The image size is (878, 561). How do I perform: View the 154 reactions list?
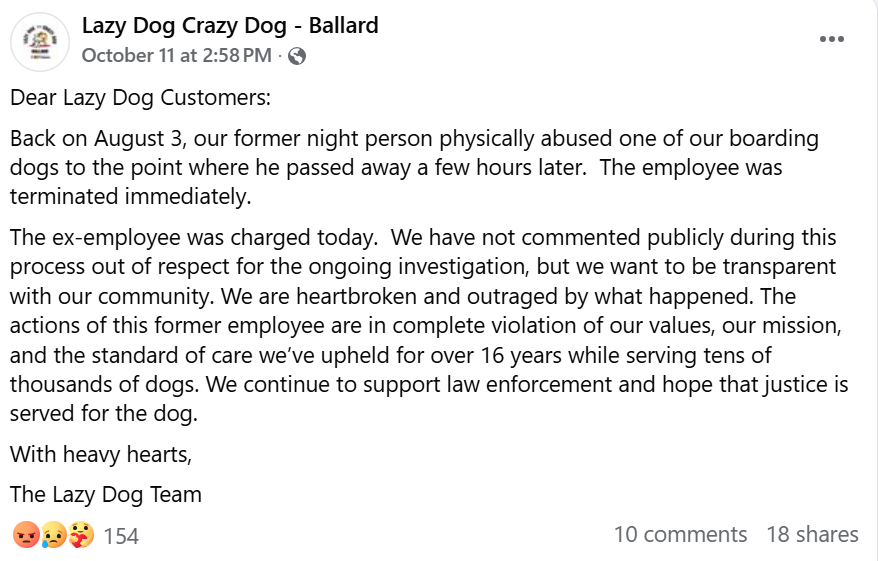coord(121,536)
